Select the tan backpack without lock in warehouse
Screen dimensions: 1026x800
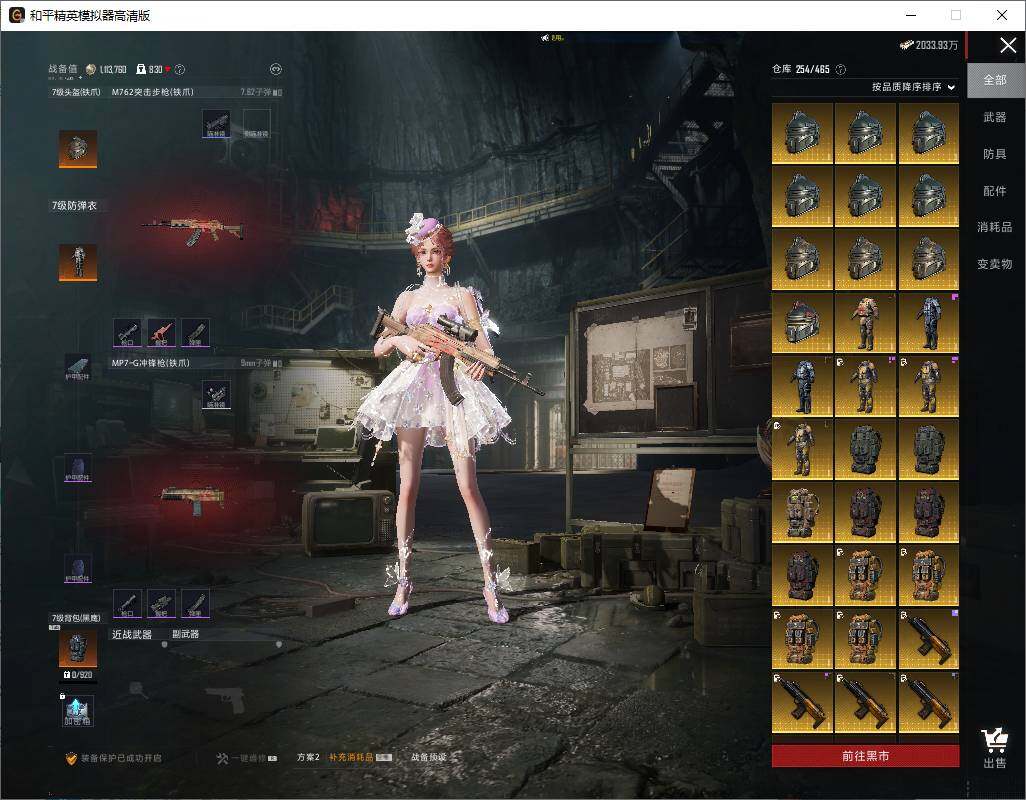pyautogui.click(x=802, y=512)
